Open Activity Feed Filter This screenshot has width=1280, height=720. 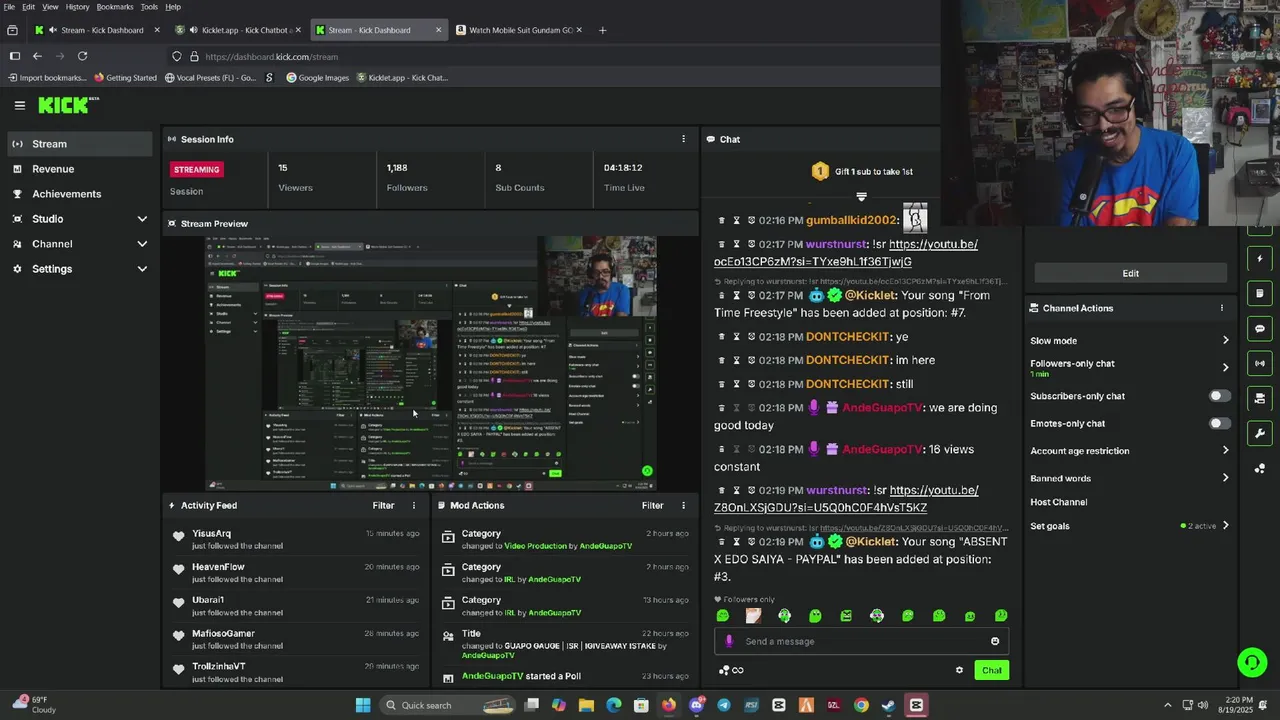(384, 506)
